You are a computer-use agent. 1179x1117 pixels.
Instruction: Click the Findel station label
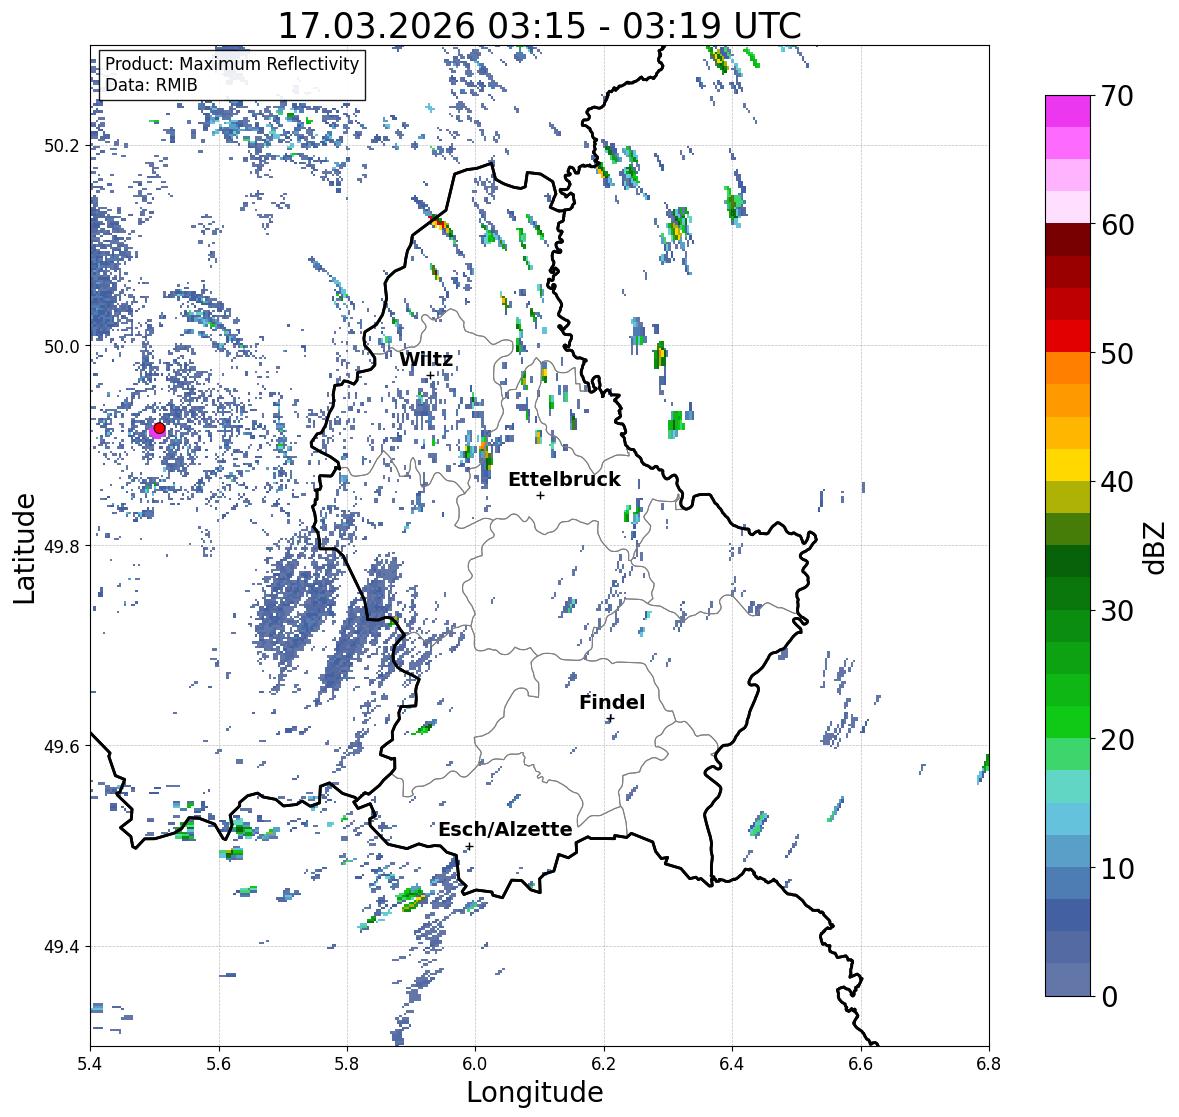pyautogui.click(x=612, y=702)
